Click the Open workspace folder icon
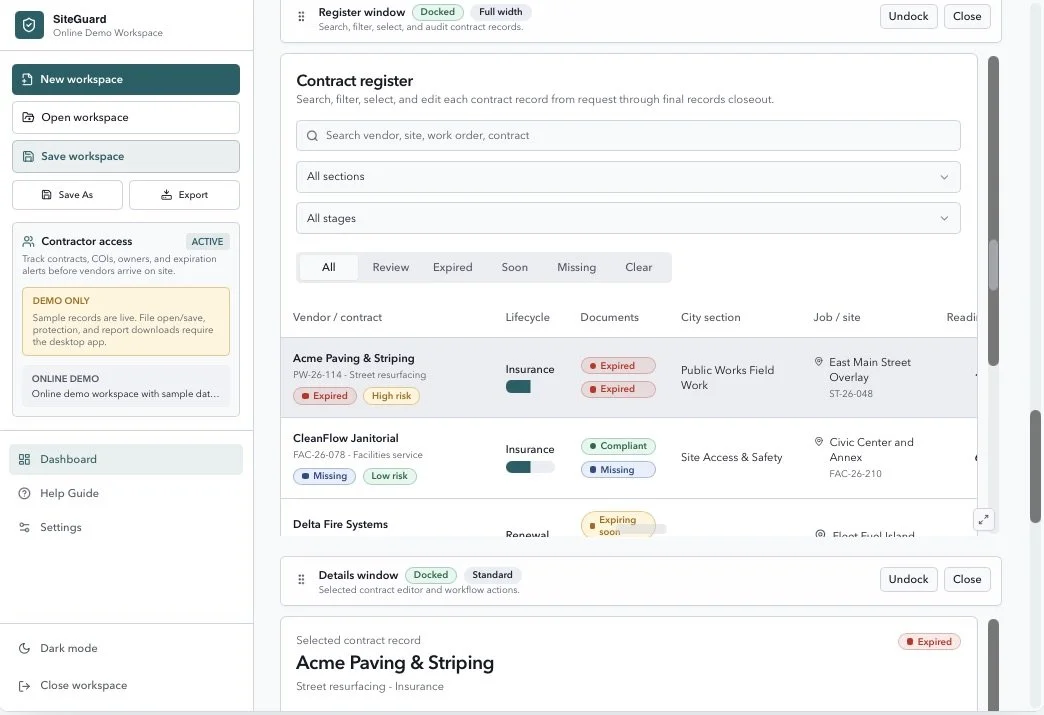Image resolution: width=1044 pixels, height=715 pixels. (28, 117)
